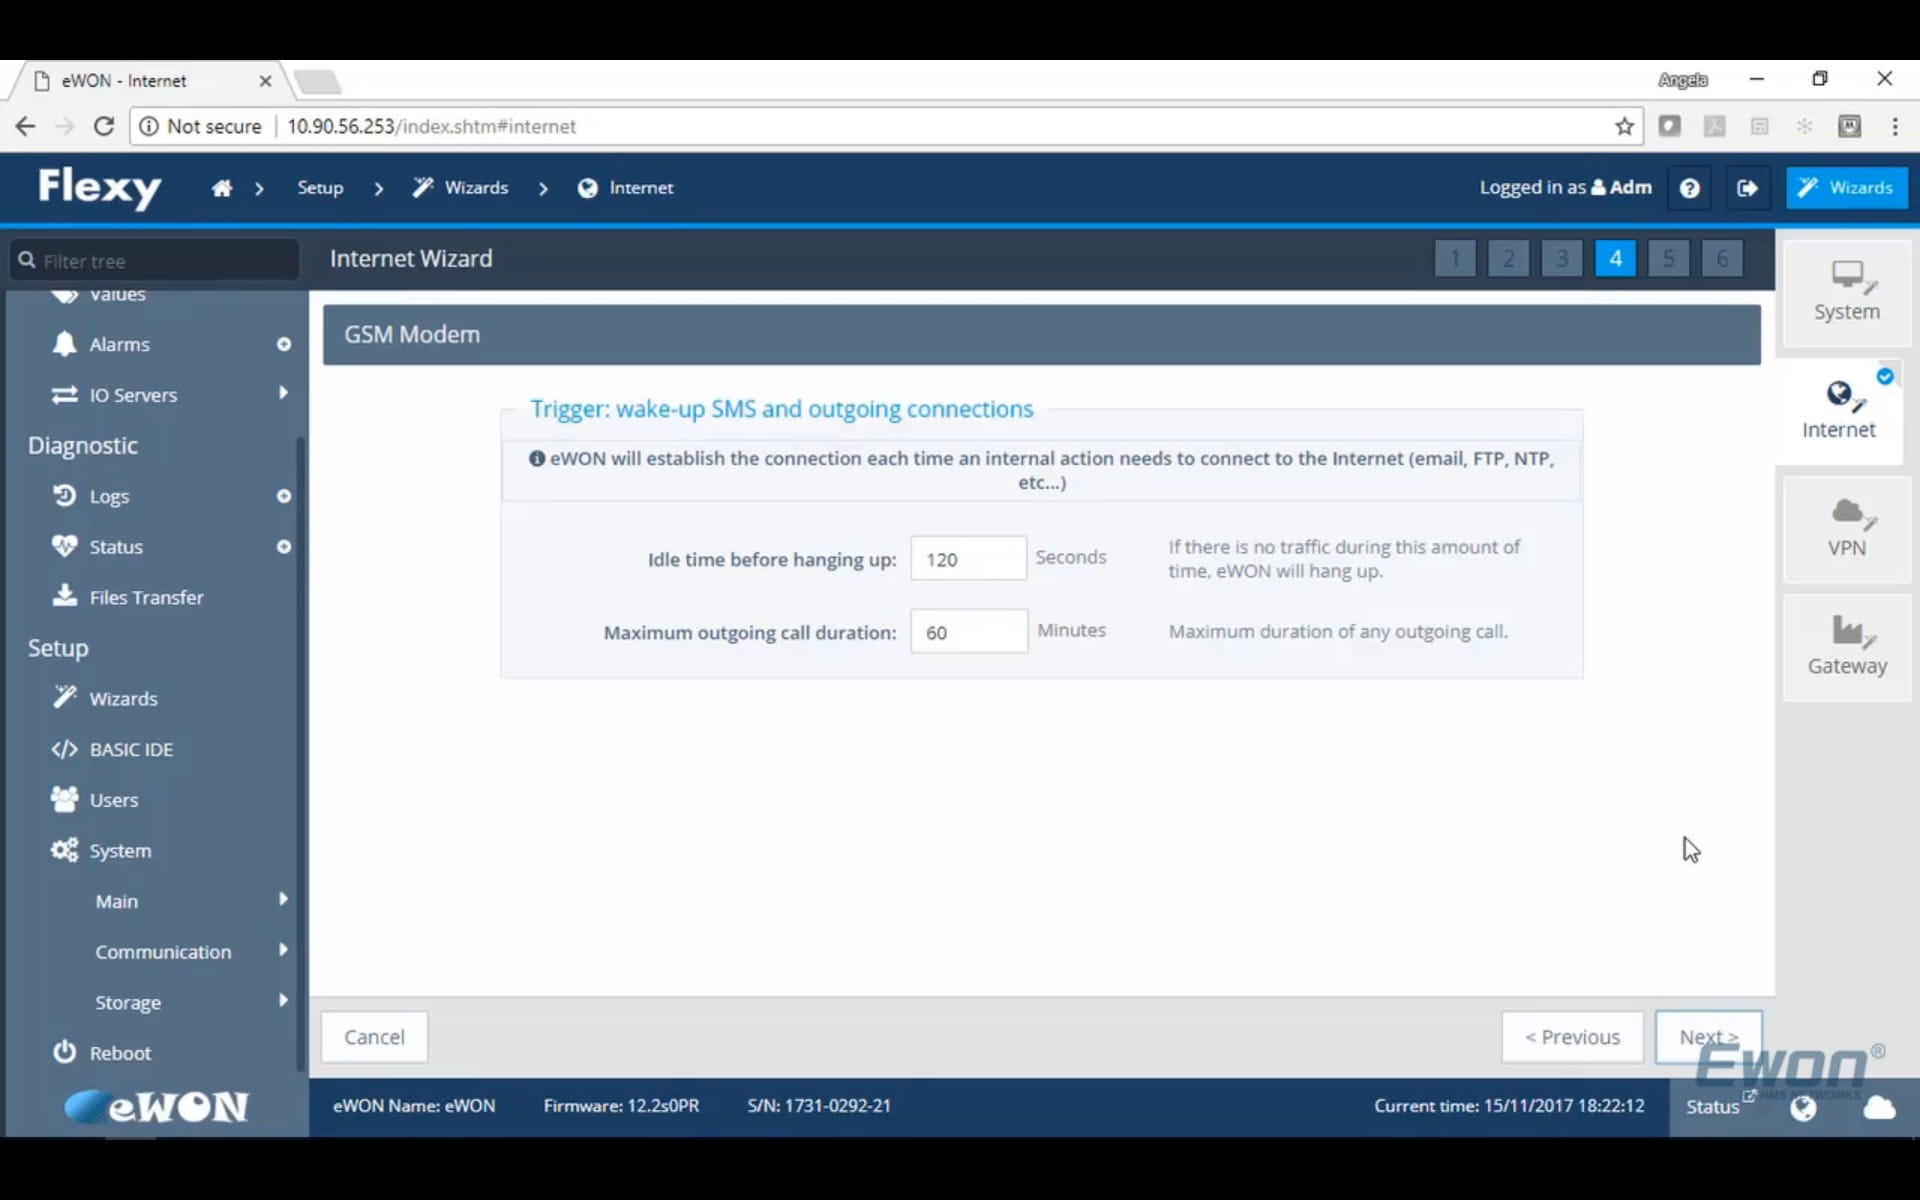Click the Adm user name

[1630, 187]
